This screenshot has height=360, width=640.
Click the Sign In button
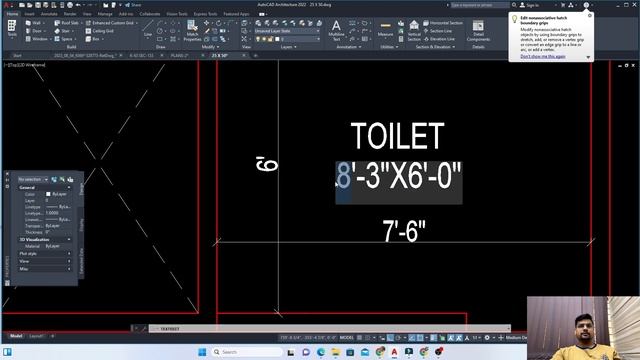[529, 5]
